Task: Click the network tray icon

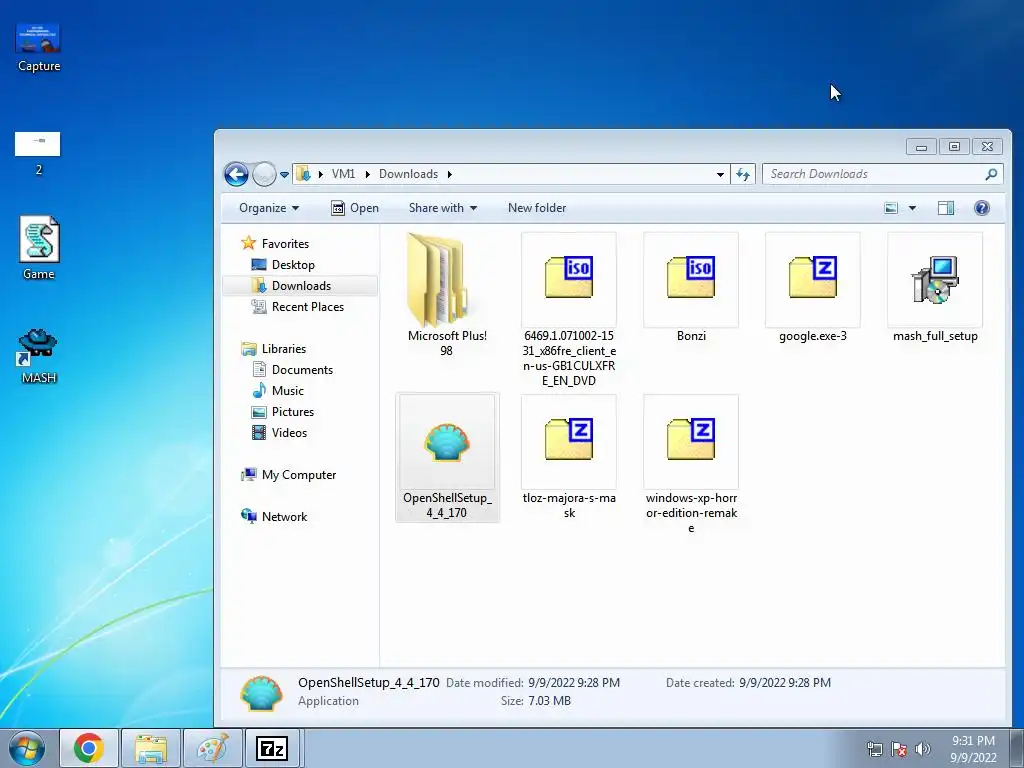Action: tap(874, 749)
